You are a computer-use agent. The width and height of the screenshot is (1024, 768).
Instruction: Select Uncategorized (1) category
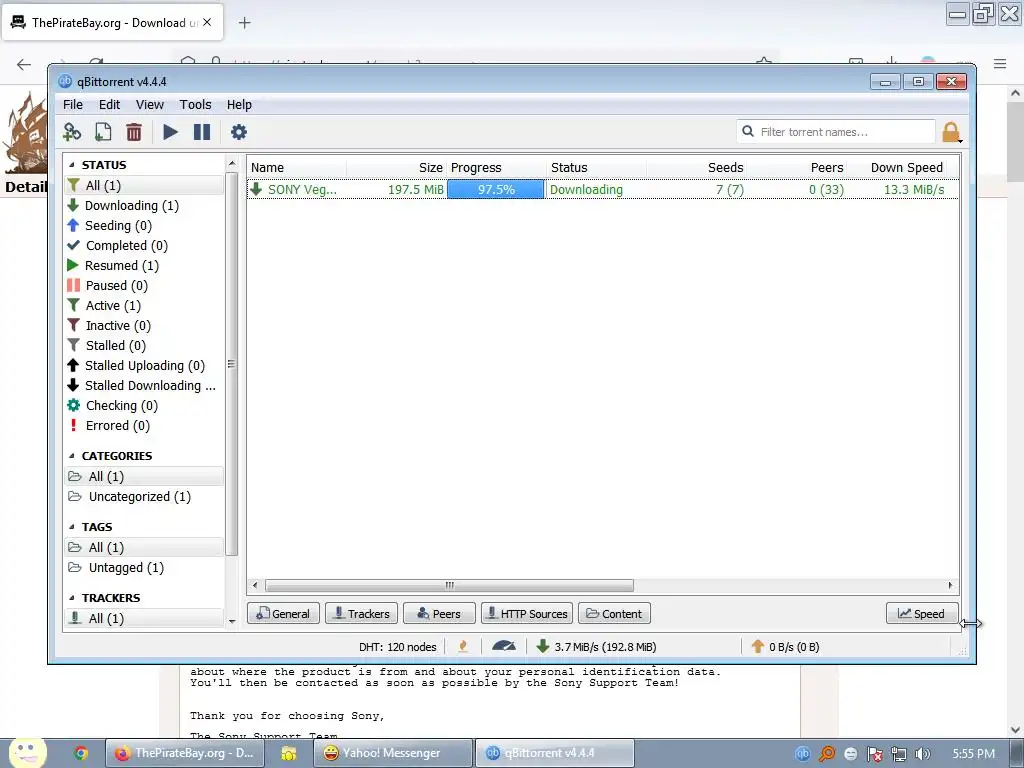[144, 497]
